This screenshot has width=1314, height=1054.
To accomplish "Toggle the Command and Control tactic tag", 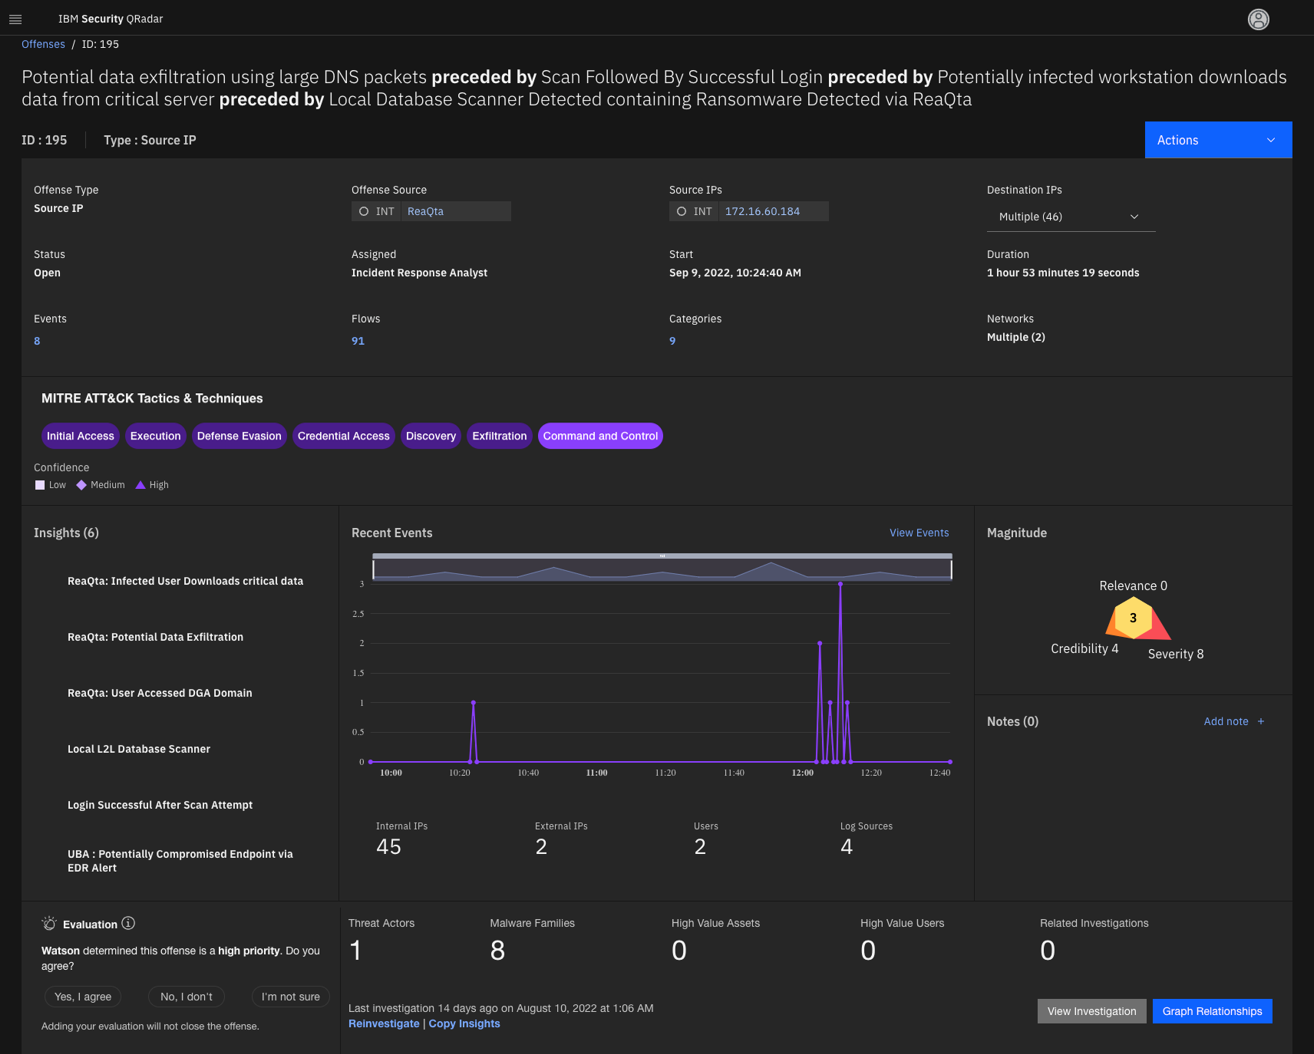I will coord(600,436).
